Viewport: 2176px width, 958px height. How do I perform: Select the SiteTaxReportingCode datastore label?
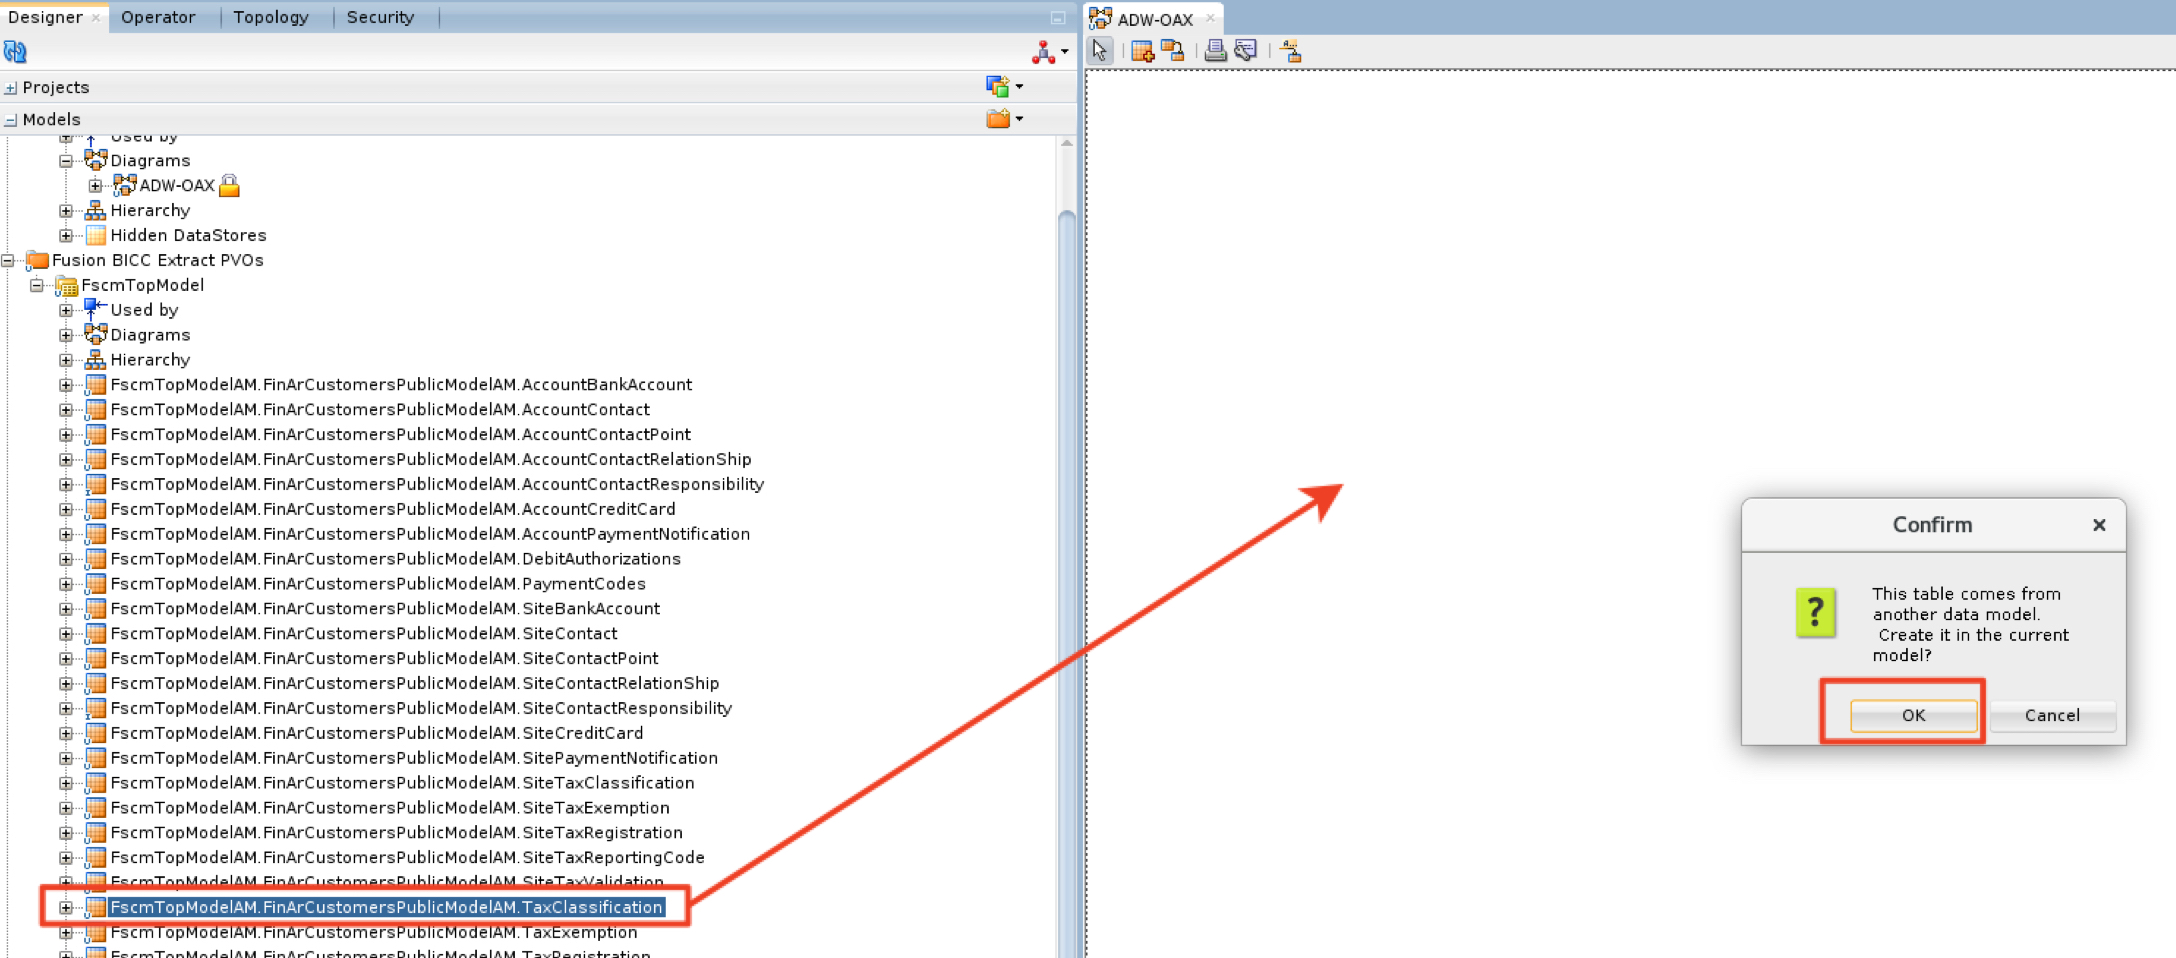[x=407, y=858]
